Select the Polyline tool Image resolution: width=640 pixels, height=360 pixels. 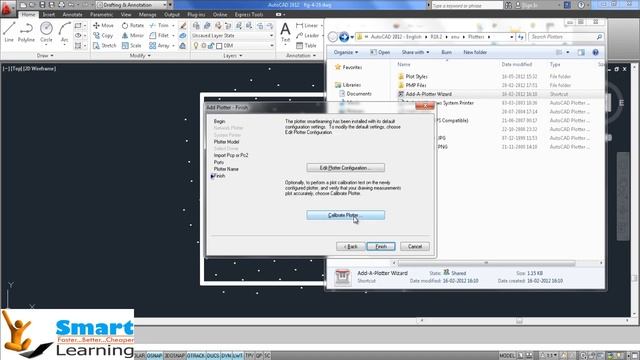pos(26,32)
